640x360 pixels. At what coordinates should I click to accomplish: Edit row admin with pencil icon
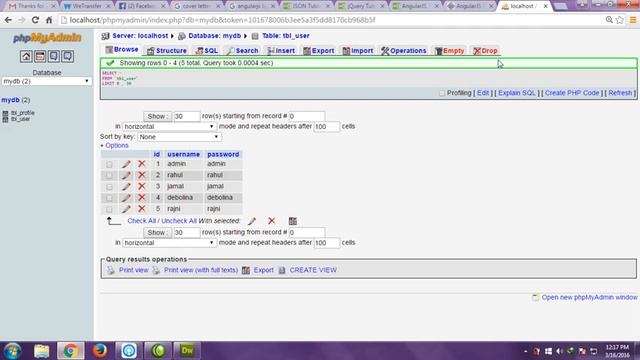126,164
